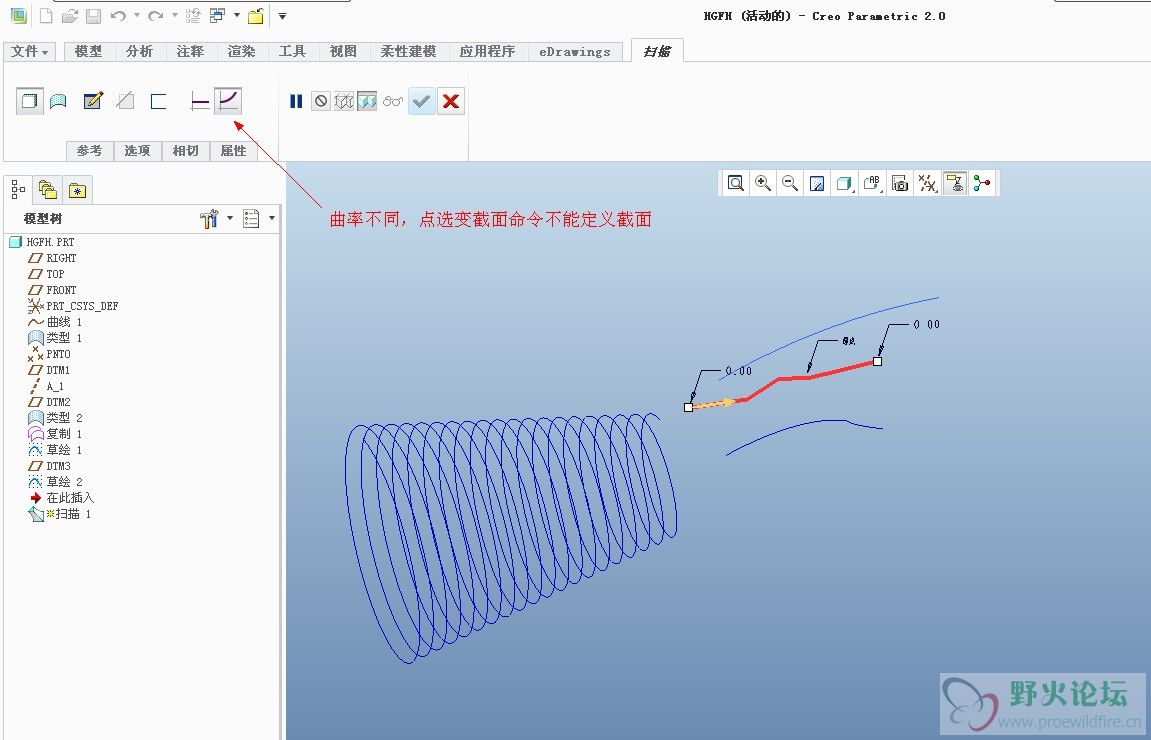Select the sweep as surface option
The height and width of the screenshot is (740, 1151).
point(58,101)
